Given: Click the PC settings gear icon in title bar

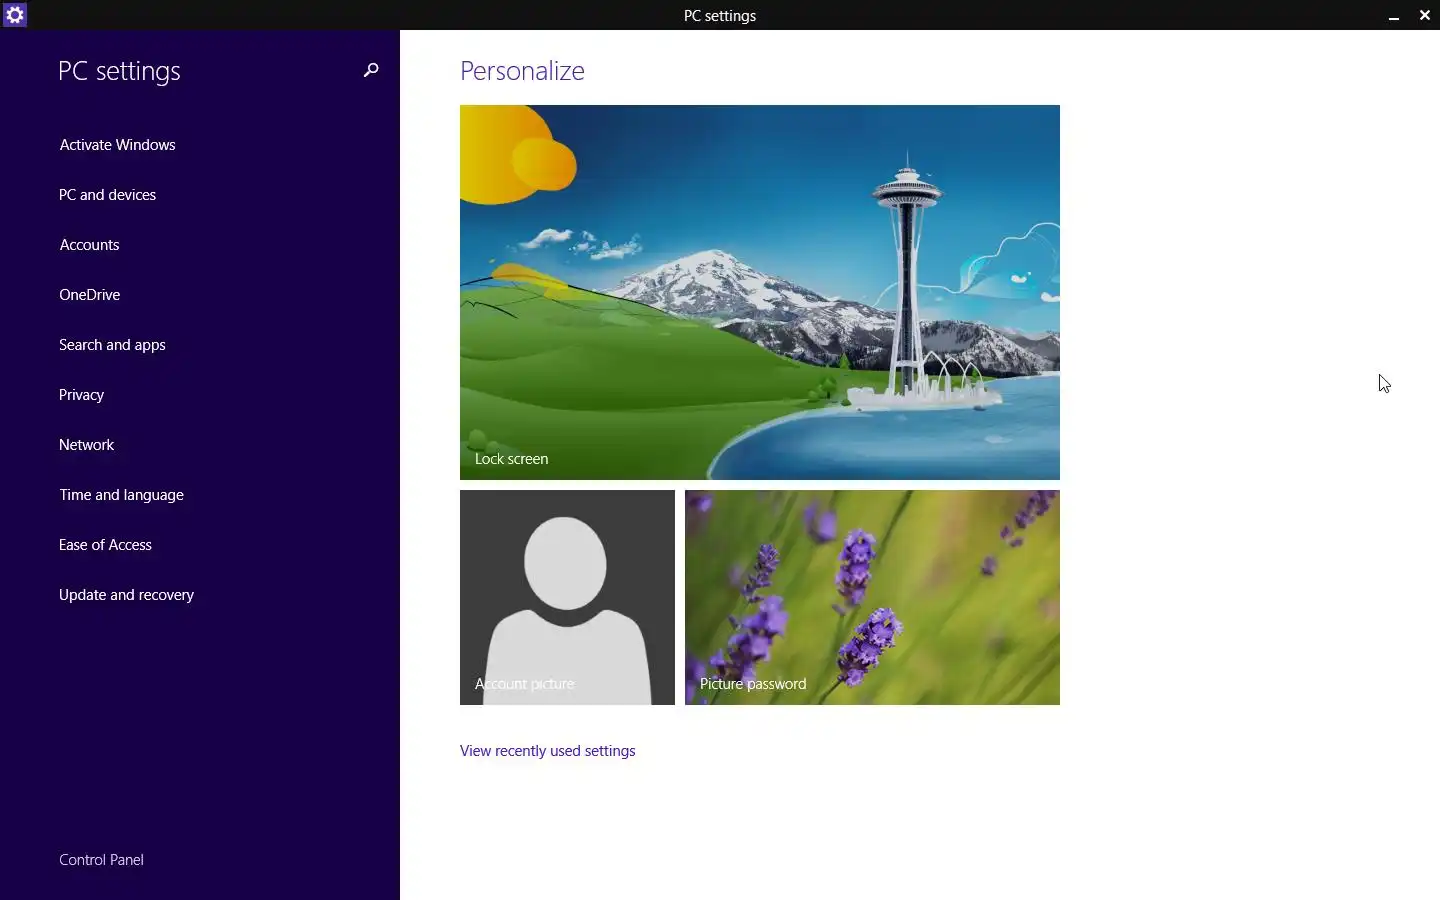Looking at the screenshot, I should [x=14, y=15].
